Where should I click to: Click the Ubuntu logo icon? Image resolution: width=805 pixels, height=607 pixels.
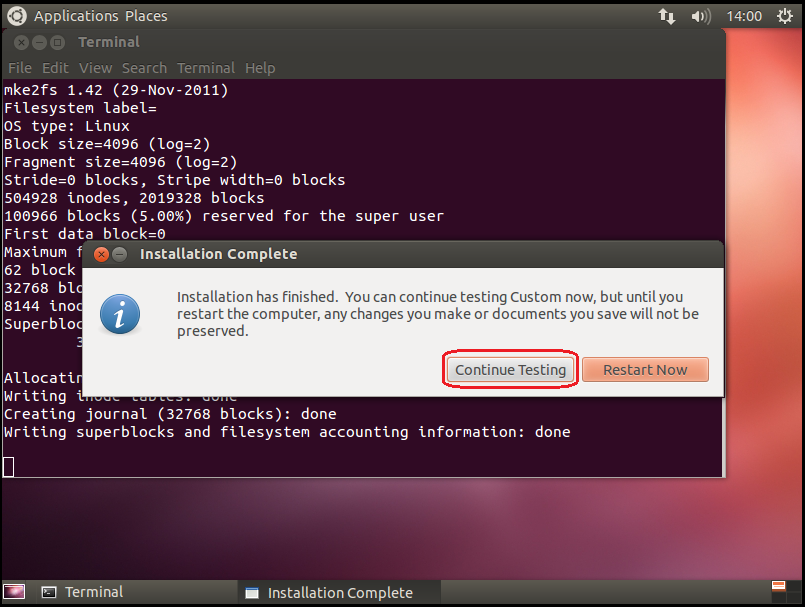point(17,16)
